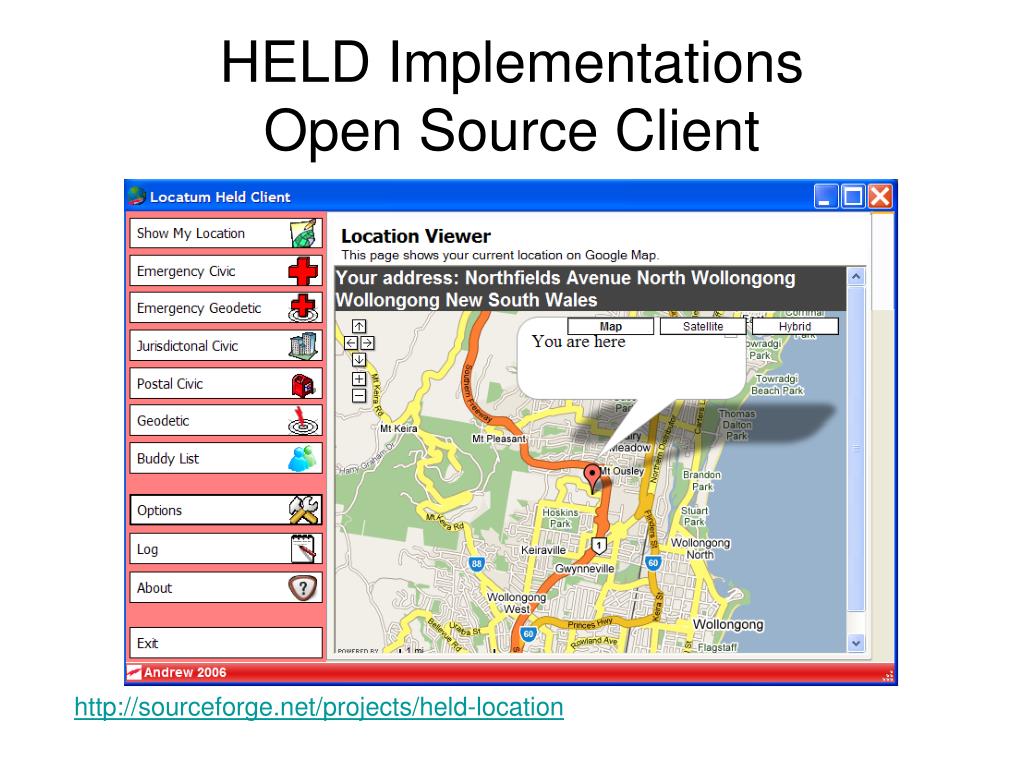1024x768 pixels.
Task: Open Jurisdictonal Civic location
Action: tap(226, 346)
